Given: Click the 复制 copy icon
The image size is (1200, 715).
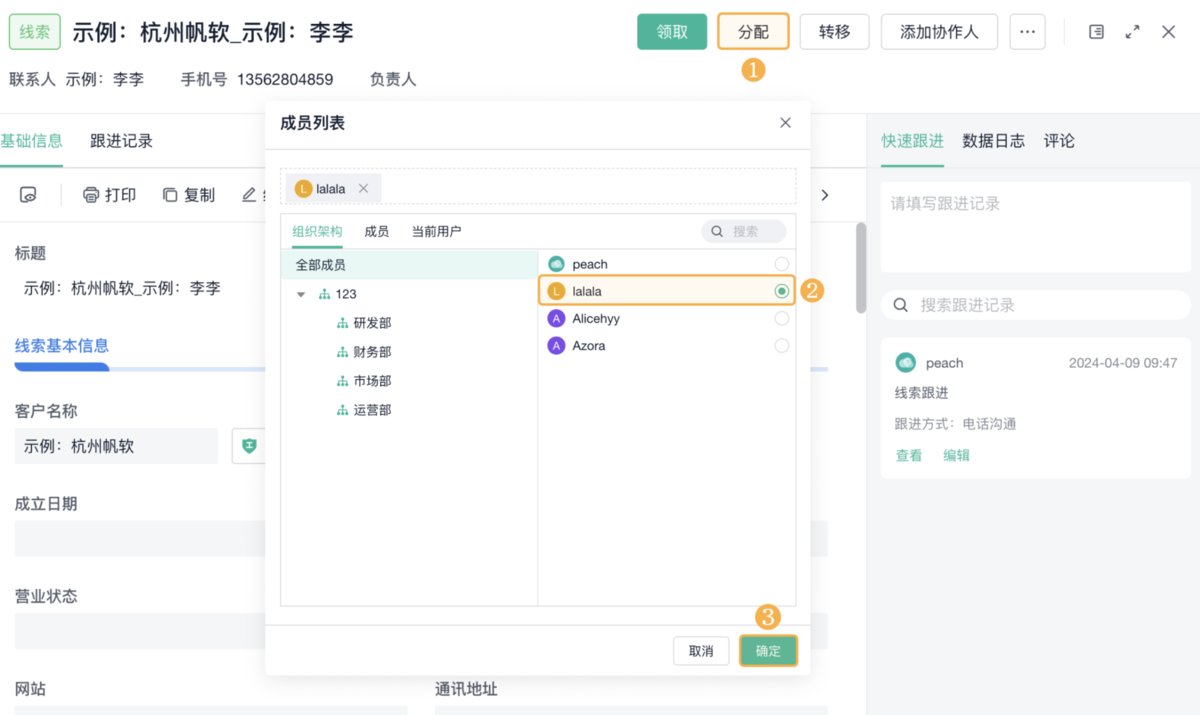Looking at the screenshot, I should pos(170,195).
